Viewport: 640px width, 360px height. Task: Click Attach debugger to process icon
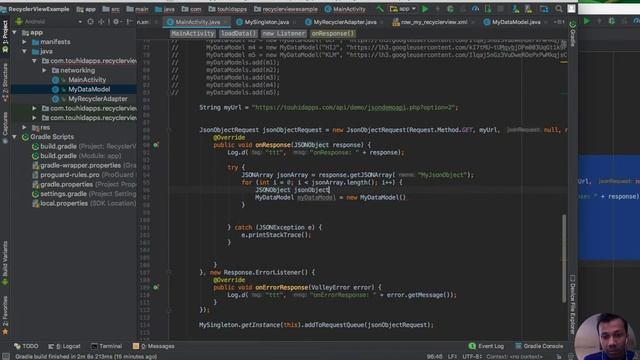click(488, 9)
